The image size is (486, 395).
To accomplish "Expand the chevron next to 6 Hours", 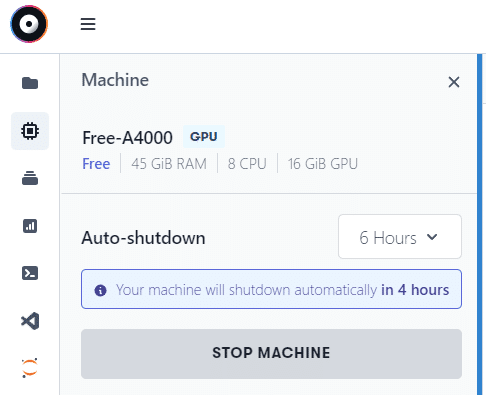I will (432, 237).
